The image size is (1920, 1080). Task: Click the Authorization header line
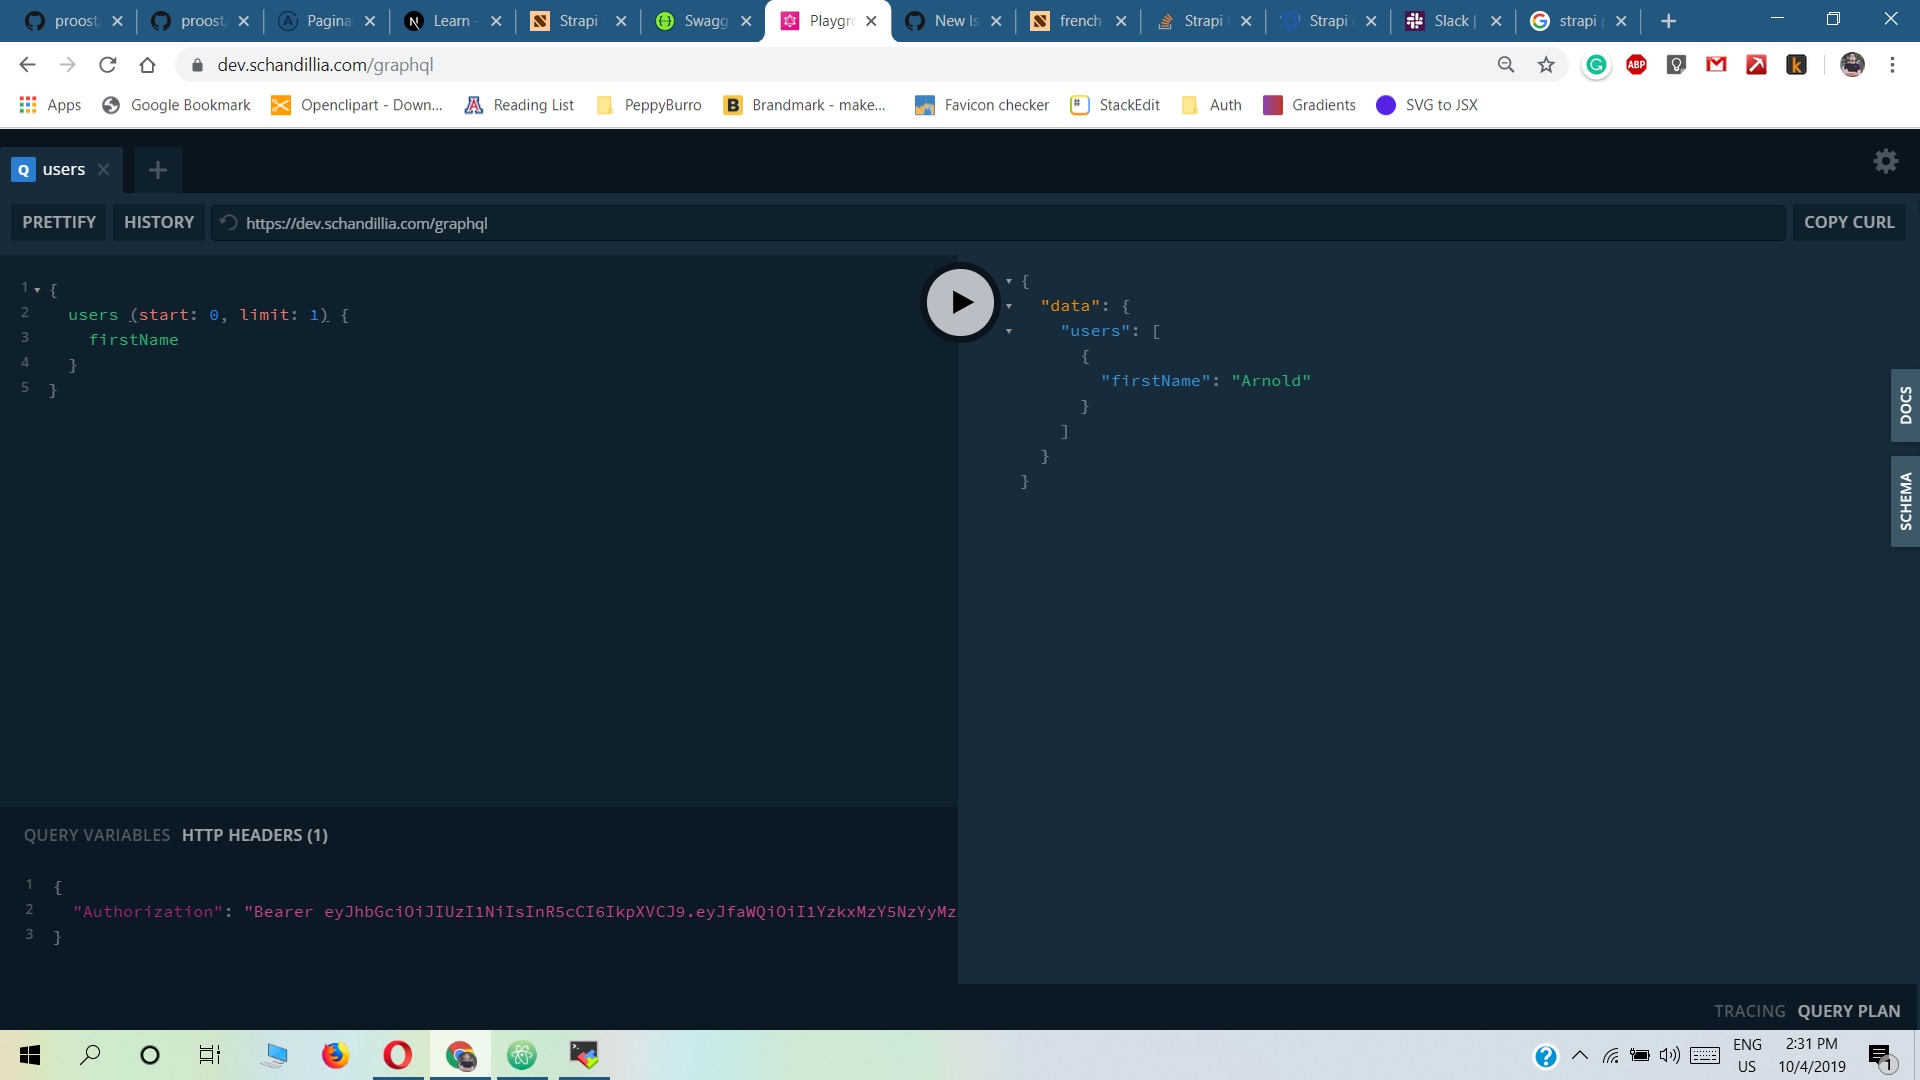514,912
